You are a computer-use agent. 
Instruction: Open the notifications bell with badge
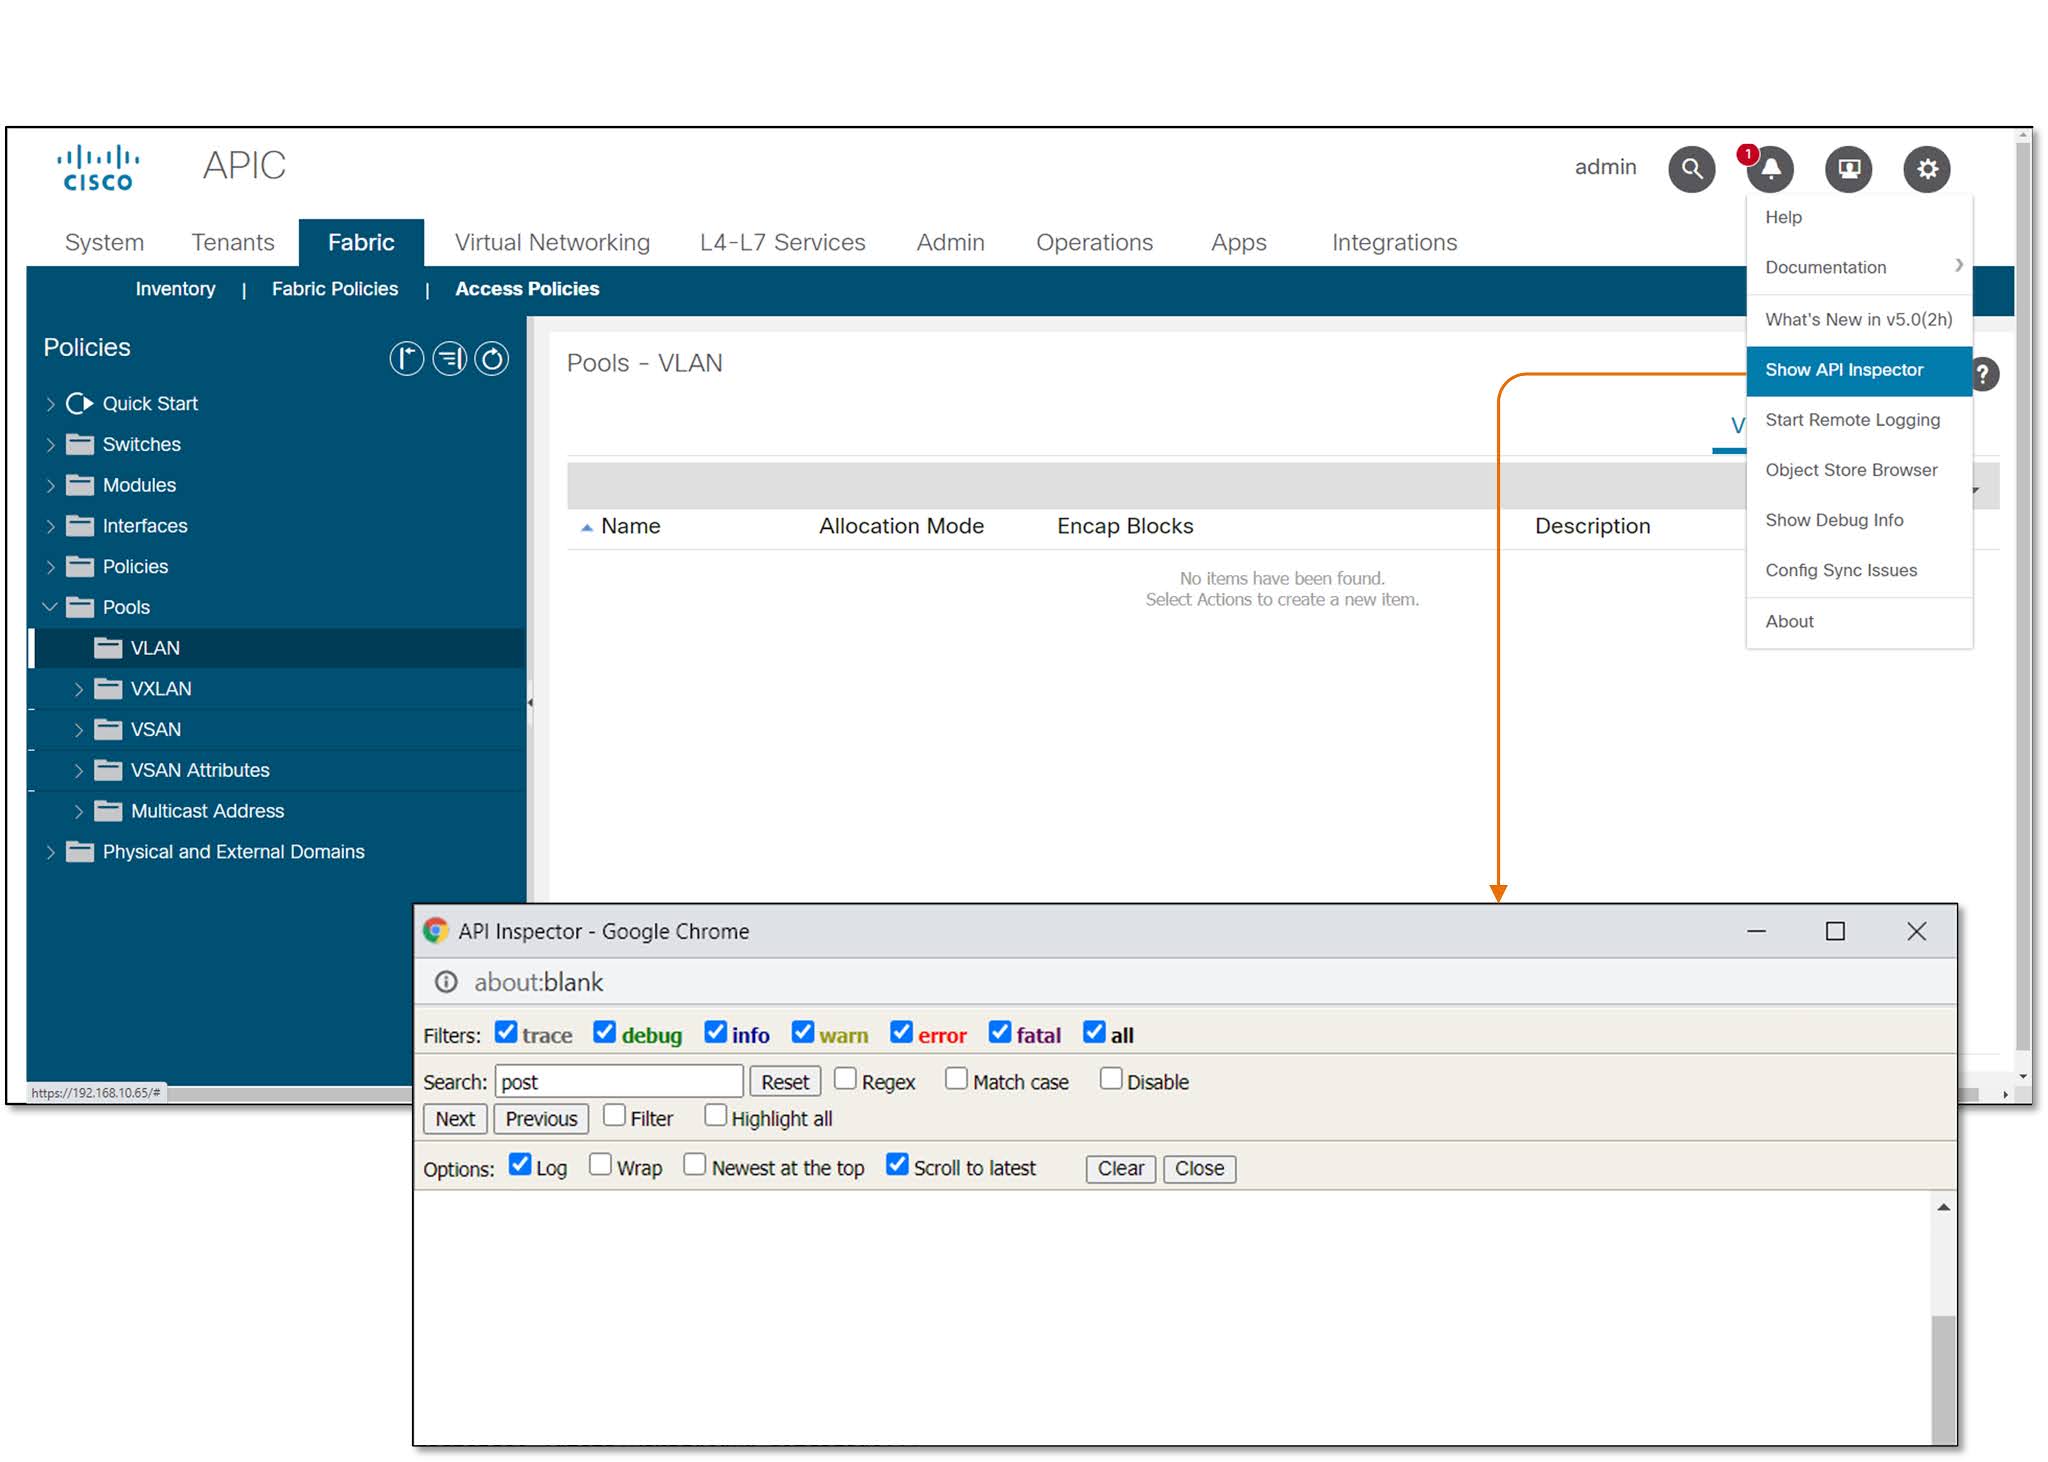point(1769,170)
